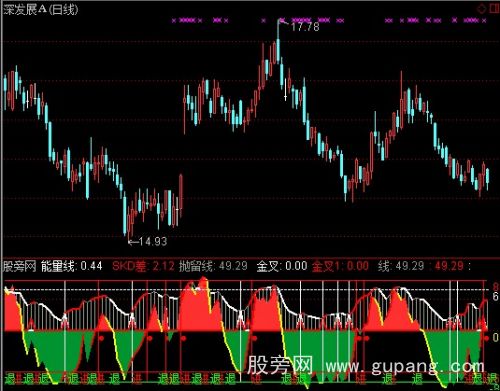Screen dimensions: 500x391
Task: Click the leftmost magenta x marker at chart top
Action: (x=174, y=21)
